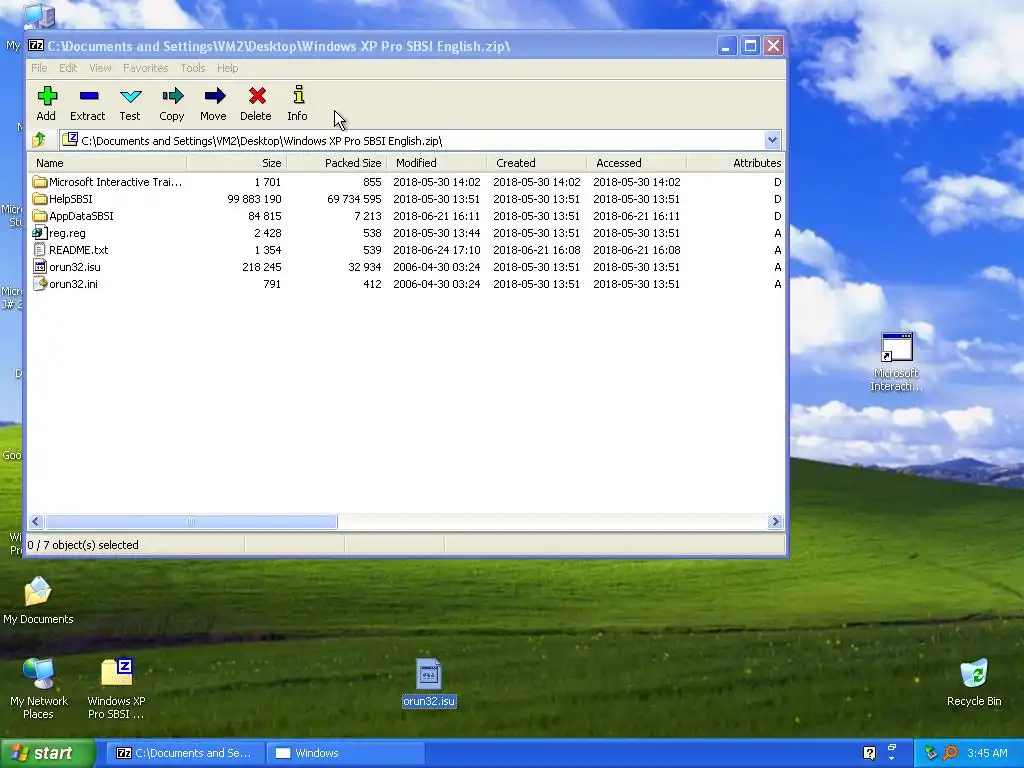Select Windows XP Pro SBSI zip icon

(x=117, y=673)
